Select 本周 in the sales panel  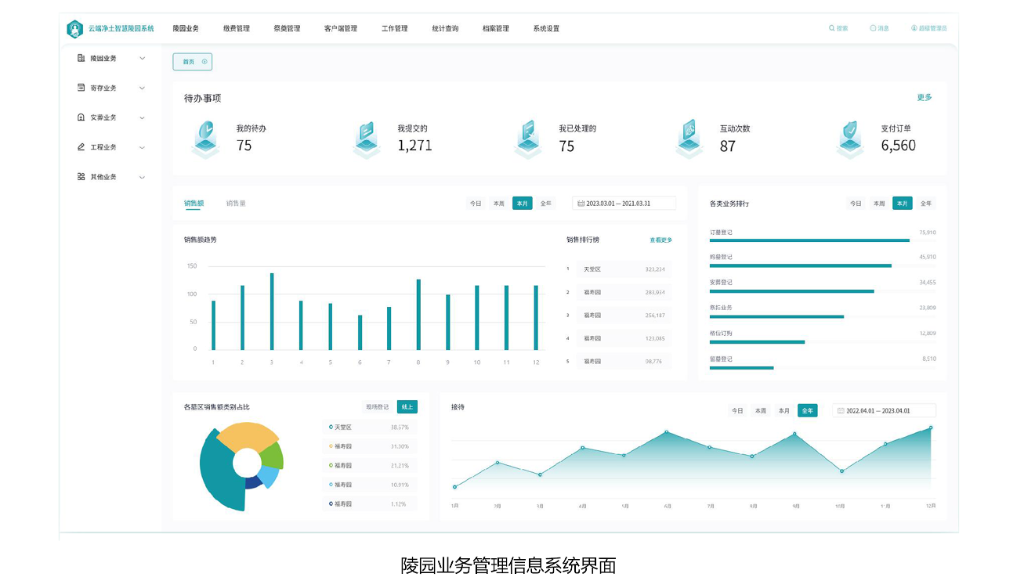tap(499, 204)
